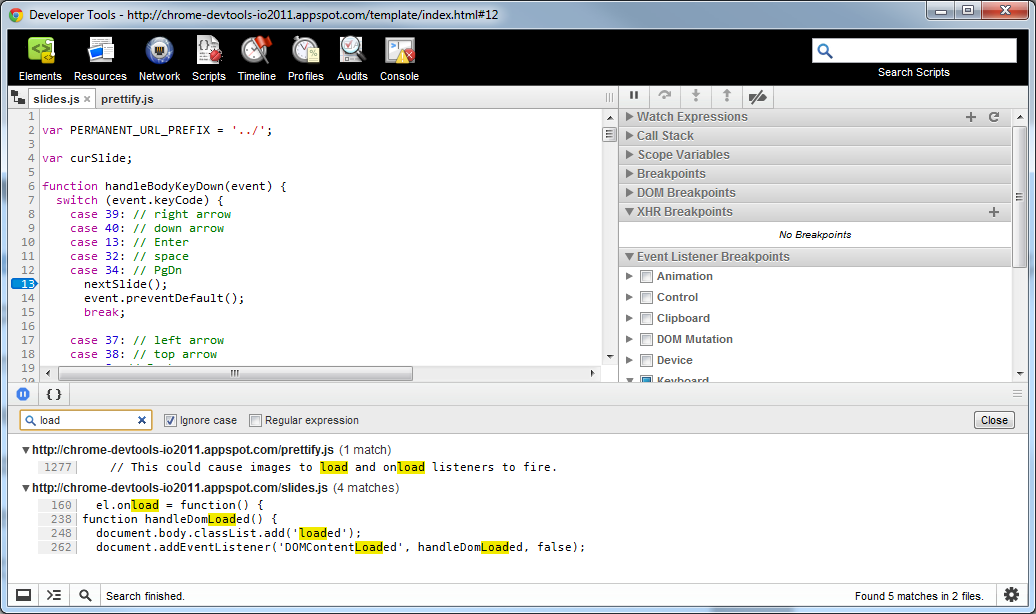This screenshot has height=614, width=1036.
Task: Expand the DOM Mutation event category
Action: tap(629, 339)
